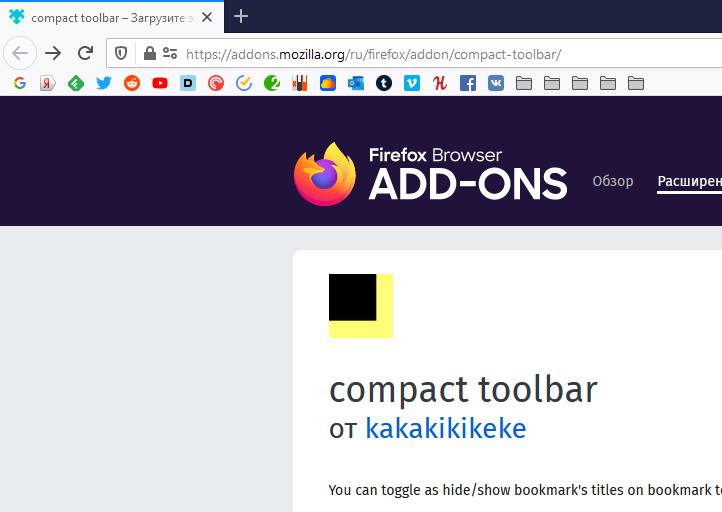
Task: Open the Расширения navigation tab
Action: tap(689, 181)
